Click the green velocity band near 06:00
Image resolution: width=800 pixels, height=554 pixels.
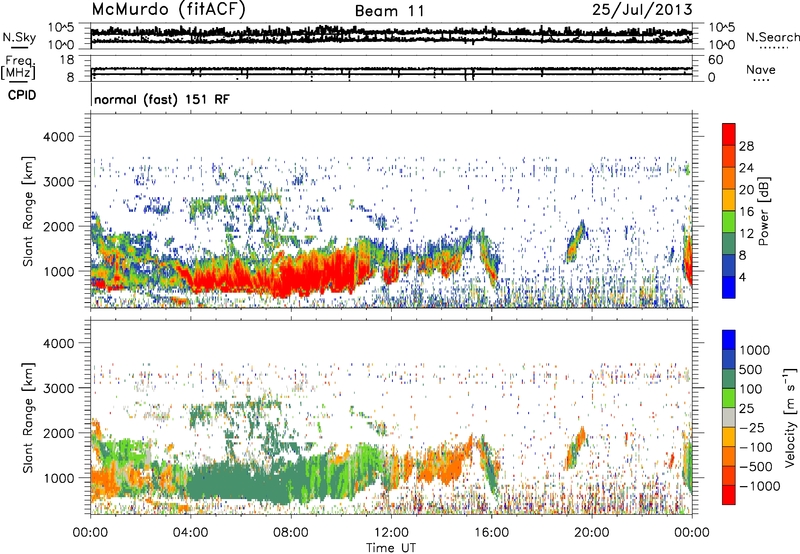240,480
